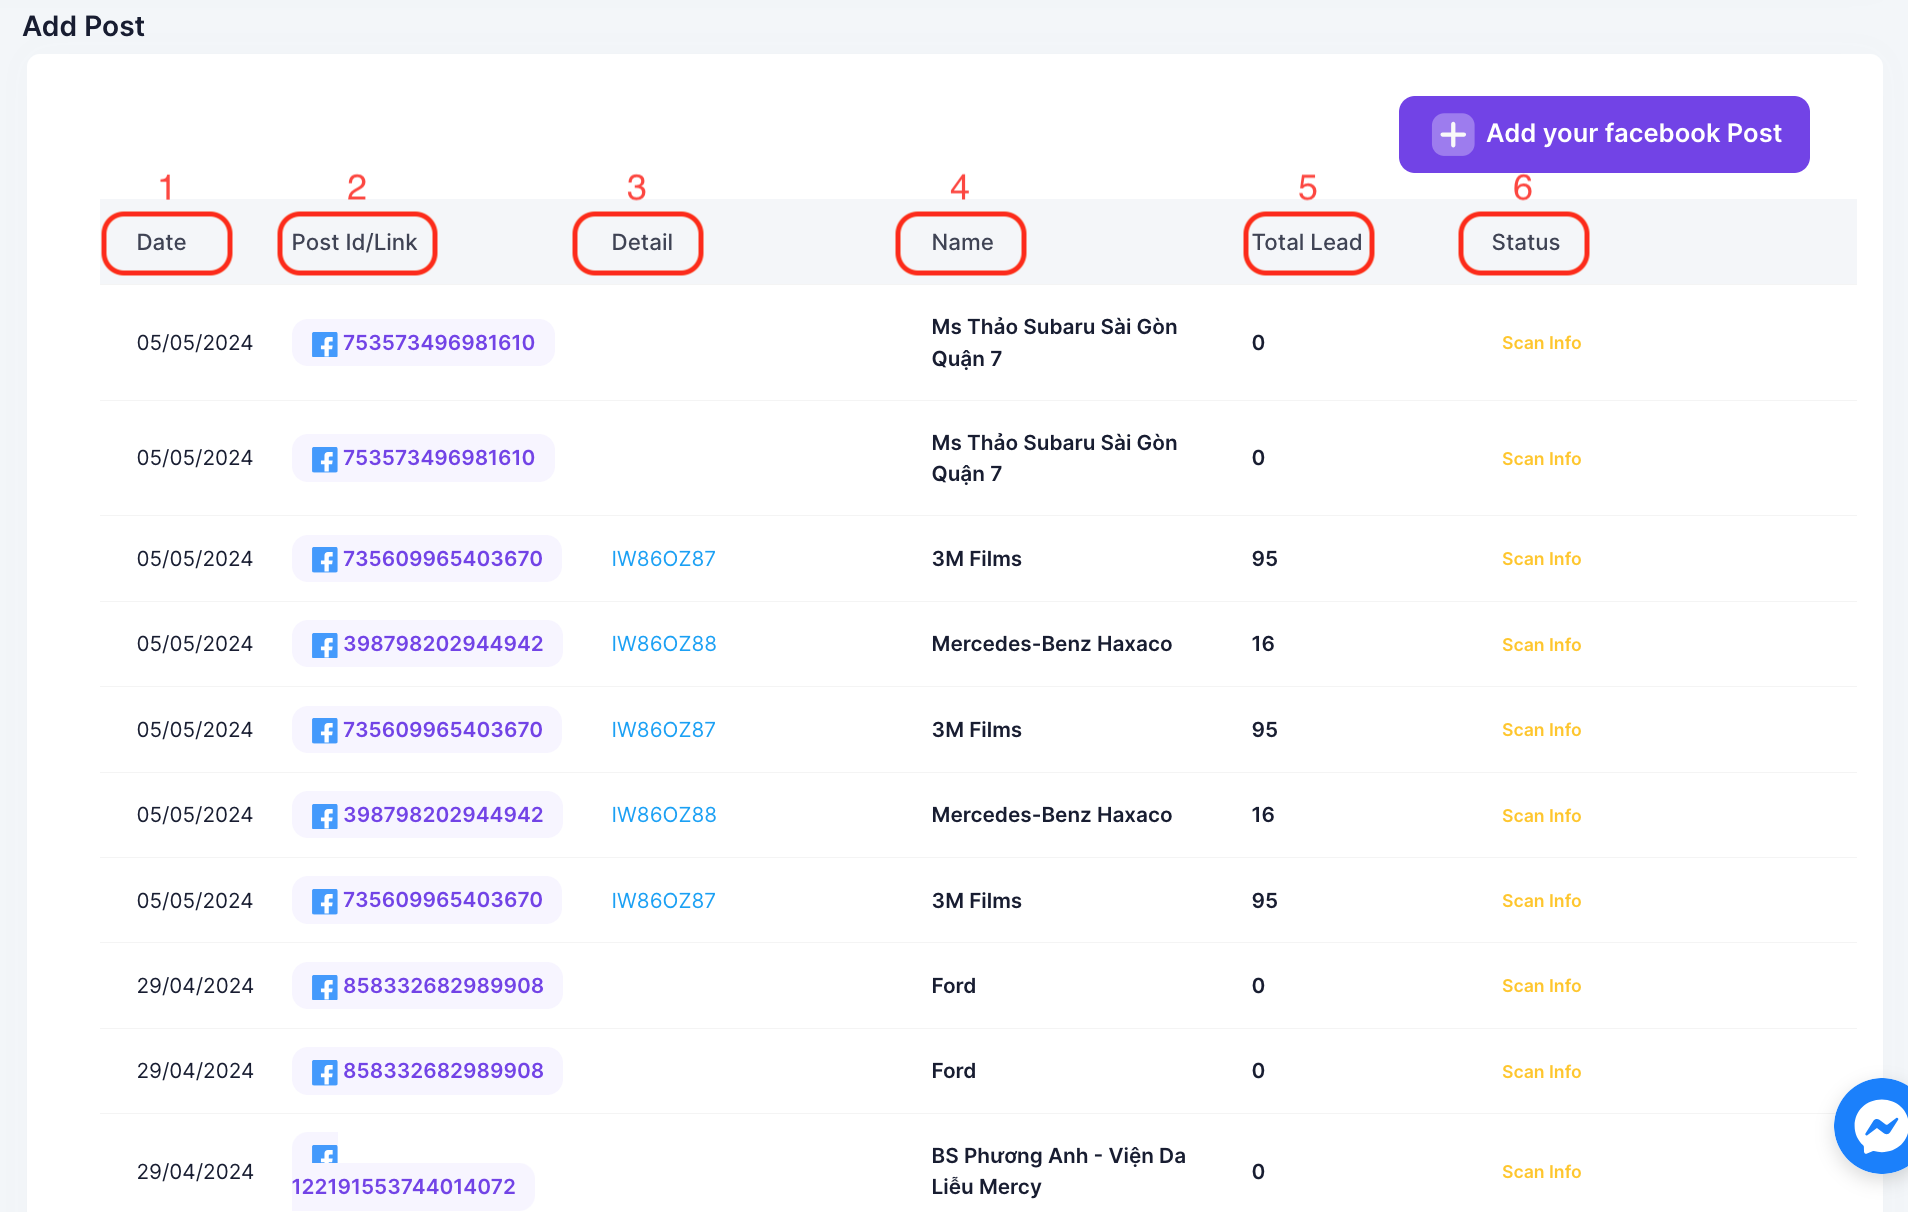Click the Detail column header
Image resolution: width=1908 pixels, height=1212 pixels.
641,243
